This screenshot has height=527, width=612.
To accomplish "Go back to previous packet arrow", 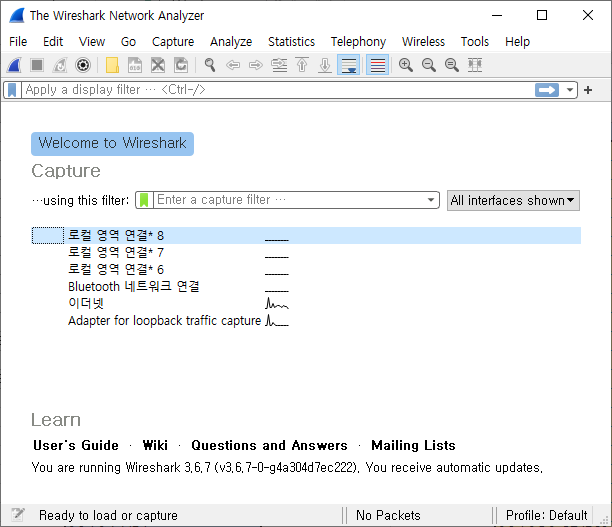I will [233, 65].
